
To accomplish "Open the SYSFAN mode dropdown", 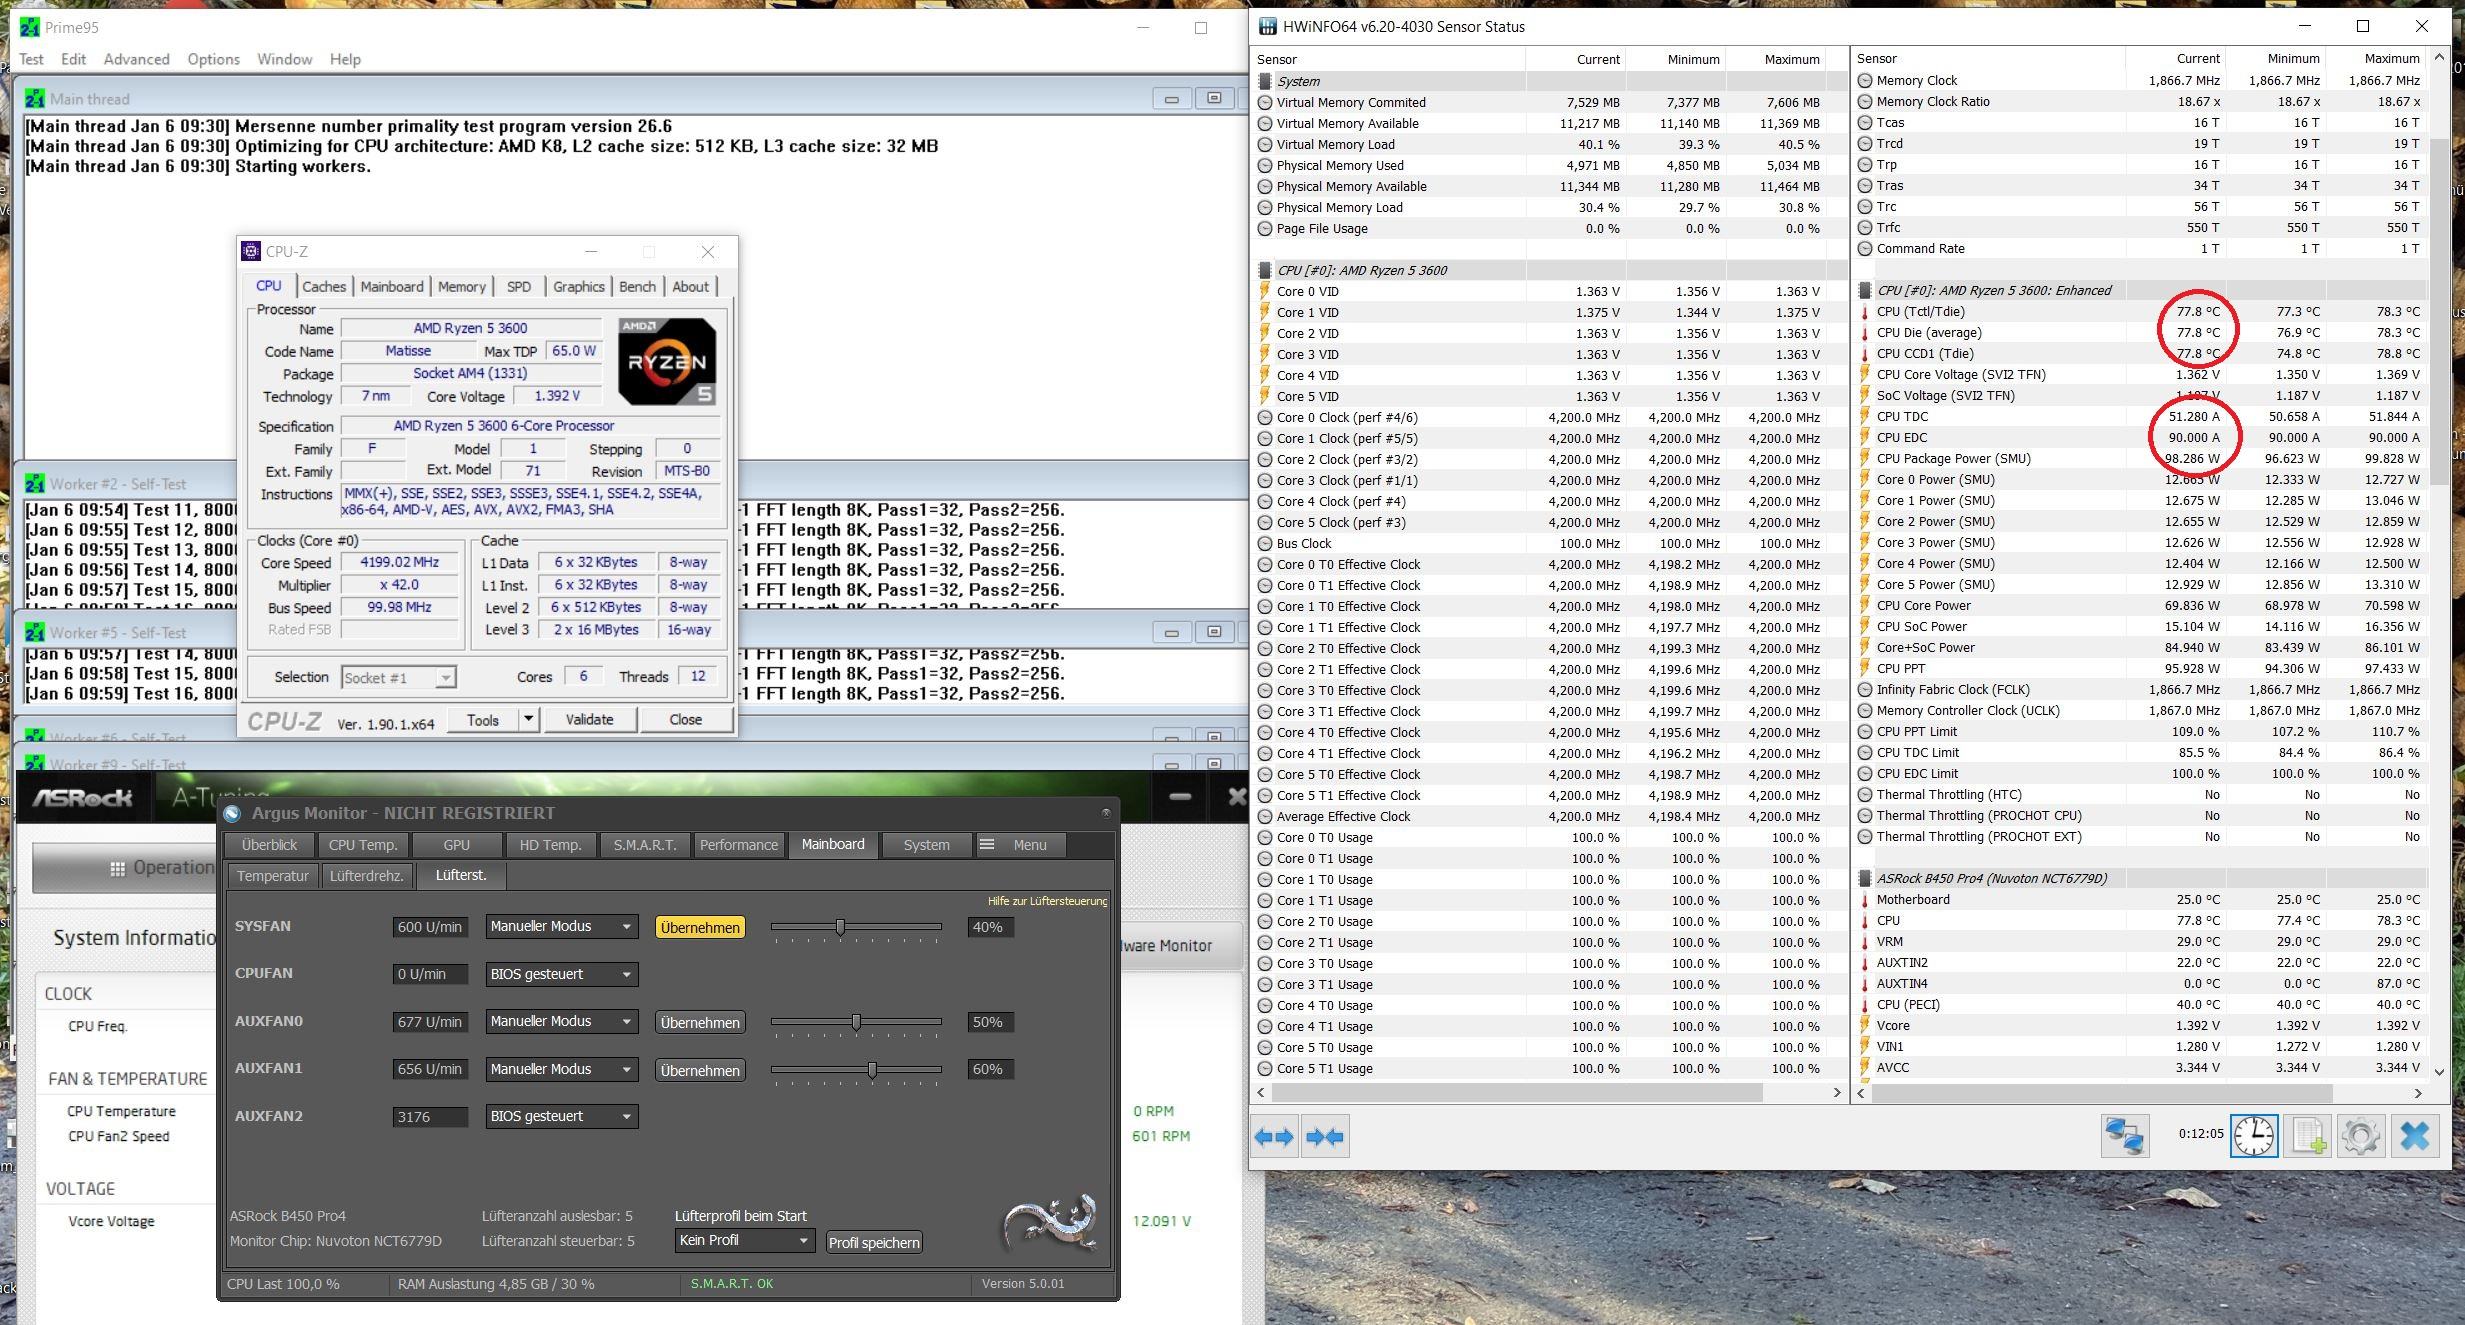I will click(561, 927).
